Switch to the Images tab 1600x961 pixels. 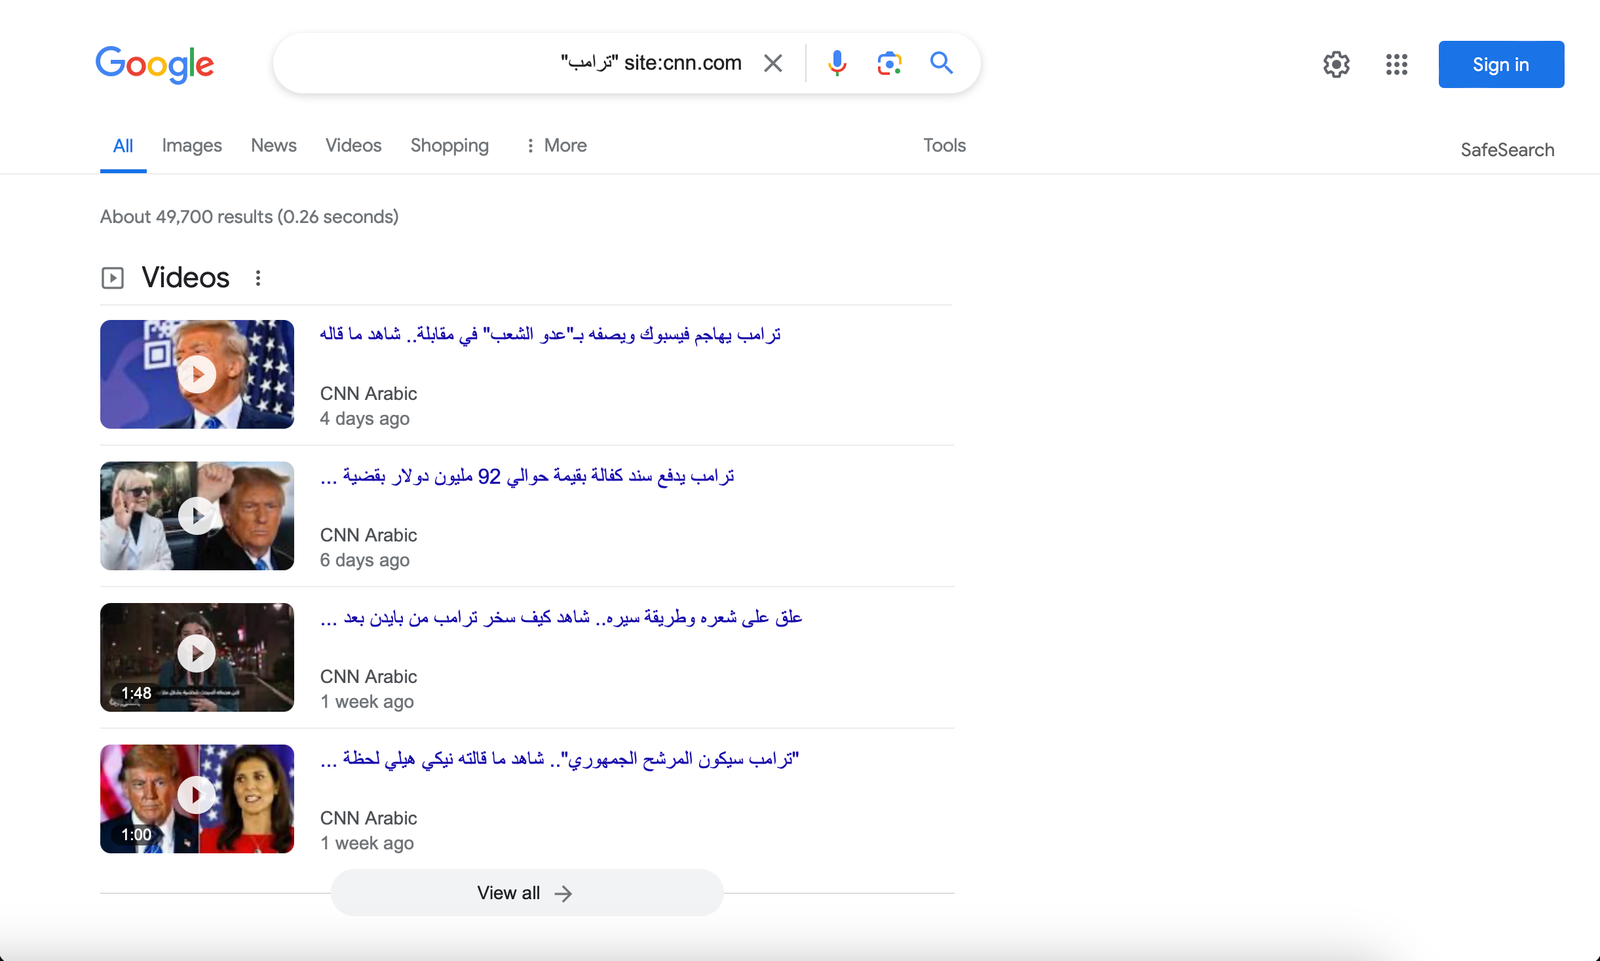192,146
